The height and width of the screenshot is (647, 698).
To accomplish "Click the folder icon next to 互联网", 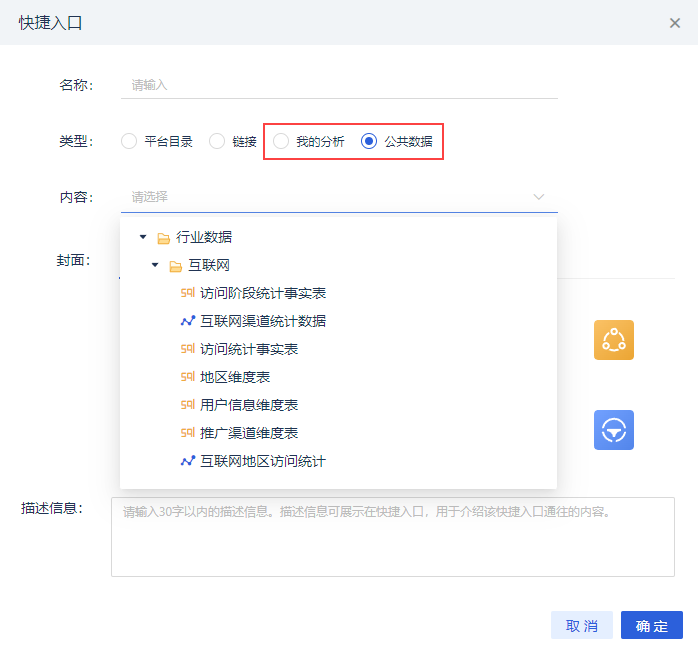I will 175,266.
